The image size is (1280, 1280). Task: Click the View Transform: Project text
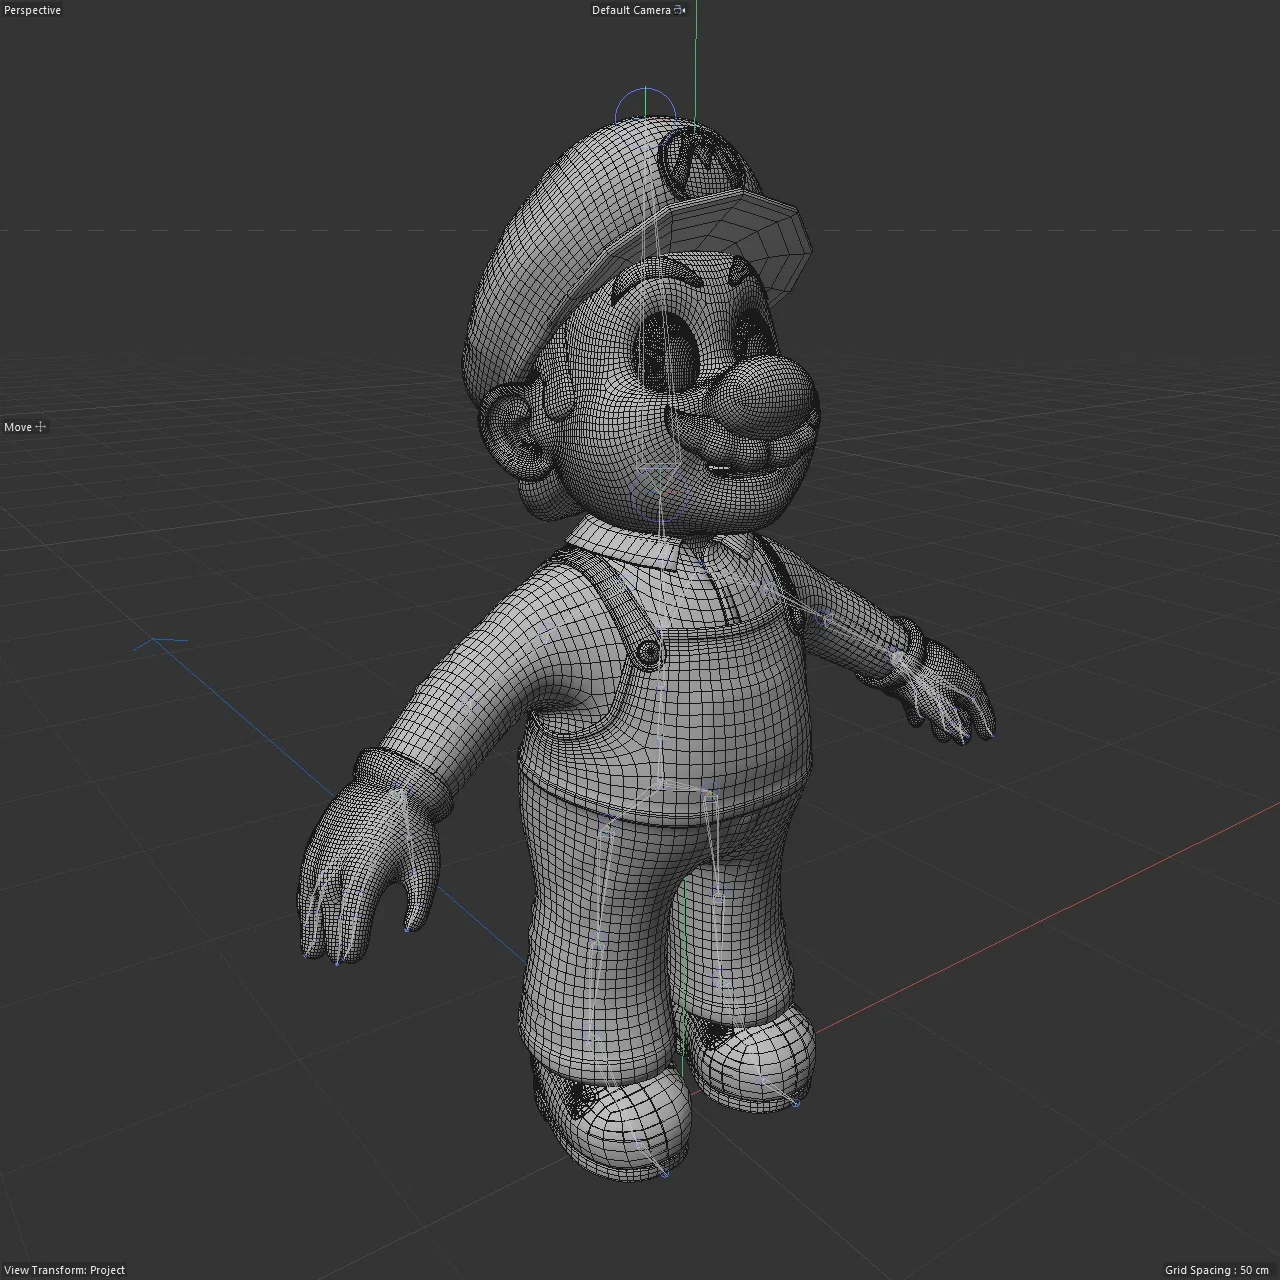[x=62, y=1269]
